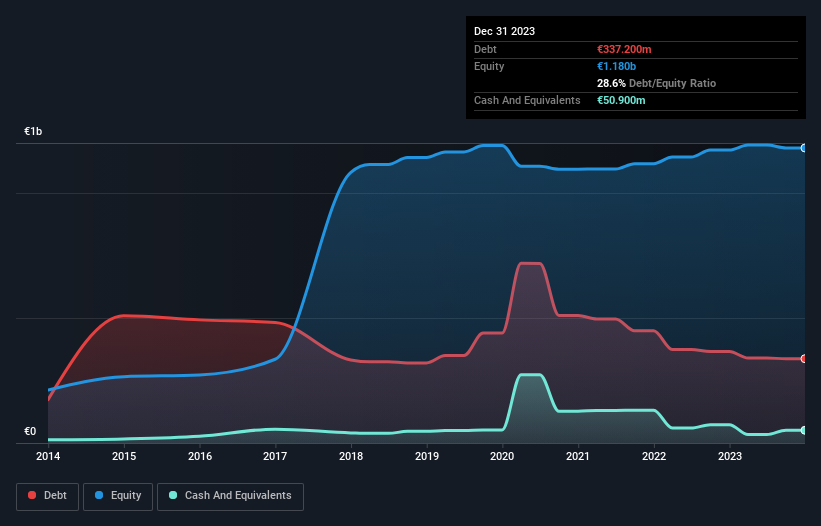Viewport: 821px width, 526px height.
Task: Click the 2019 x-axis label
Action: pos(427,456)
